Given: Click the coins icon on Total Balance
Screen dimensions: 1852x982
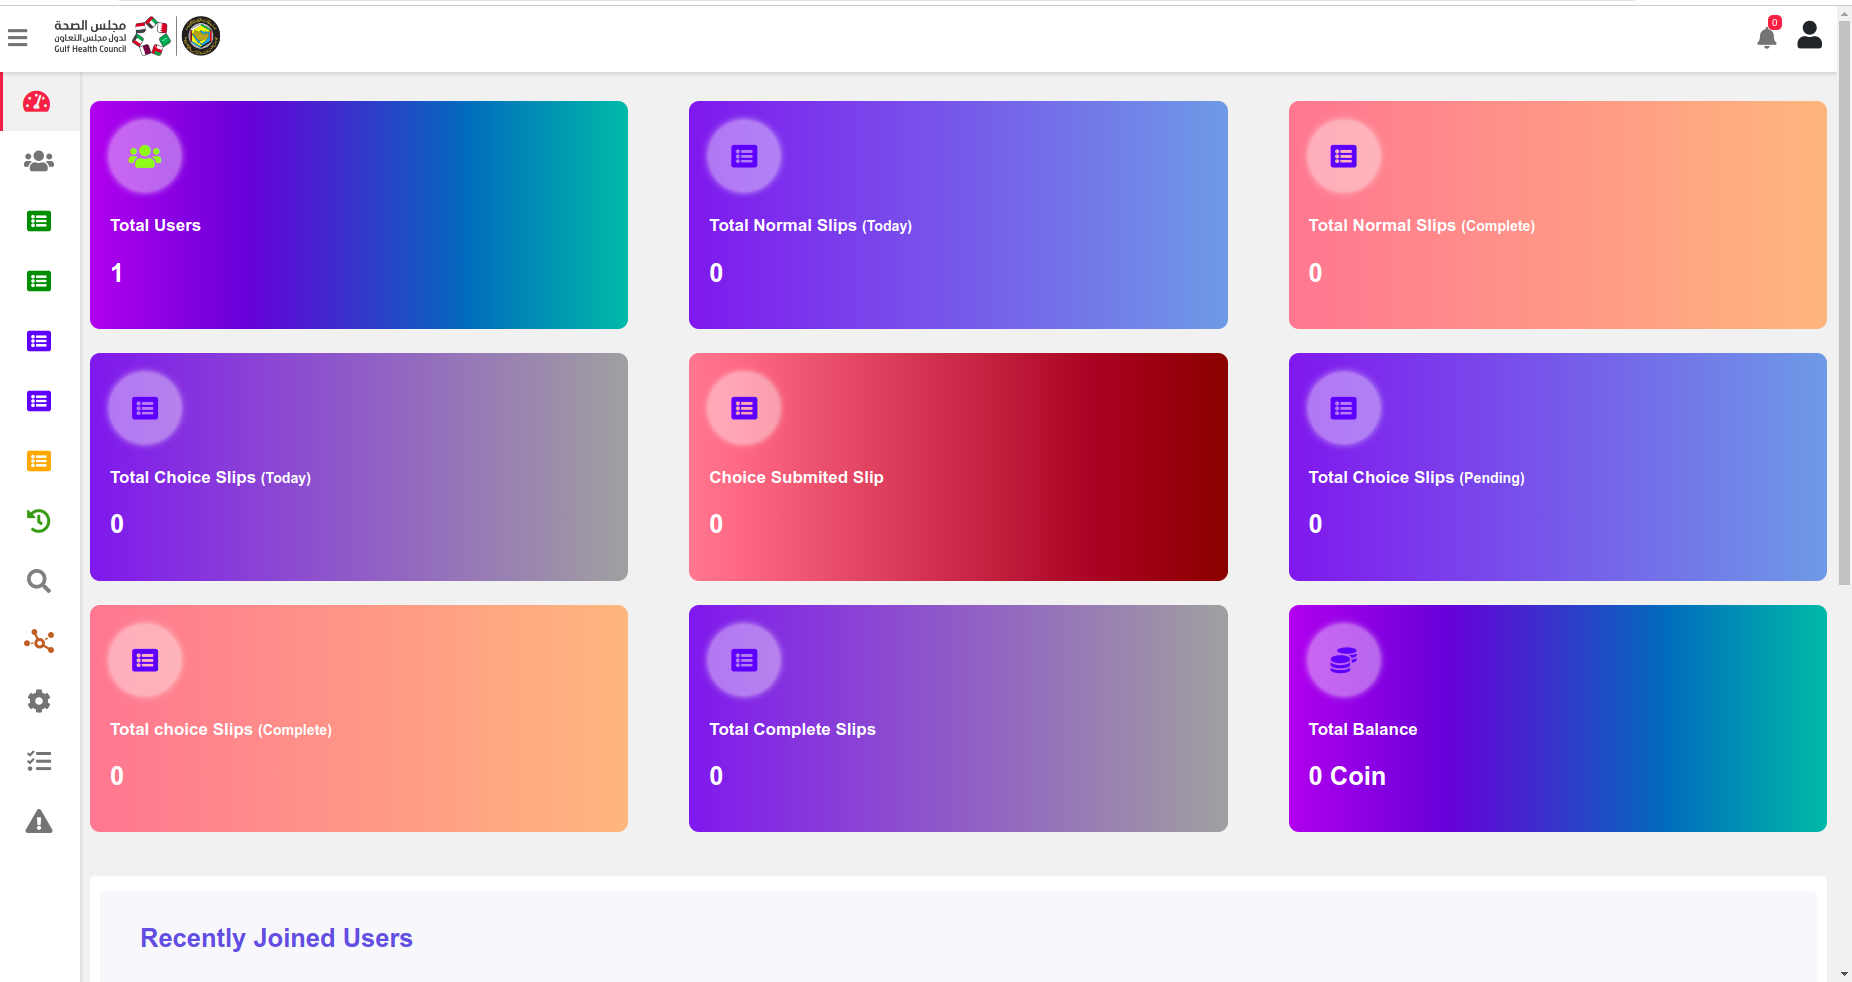Looking at the screenshot, I should pyautogui.click(x=1344, y=660).
